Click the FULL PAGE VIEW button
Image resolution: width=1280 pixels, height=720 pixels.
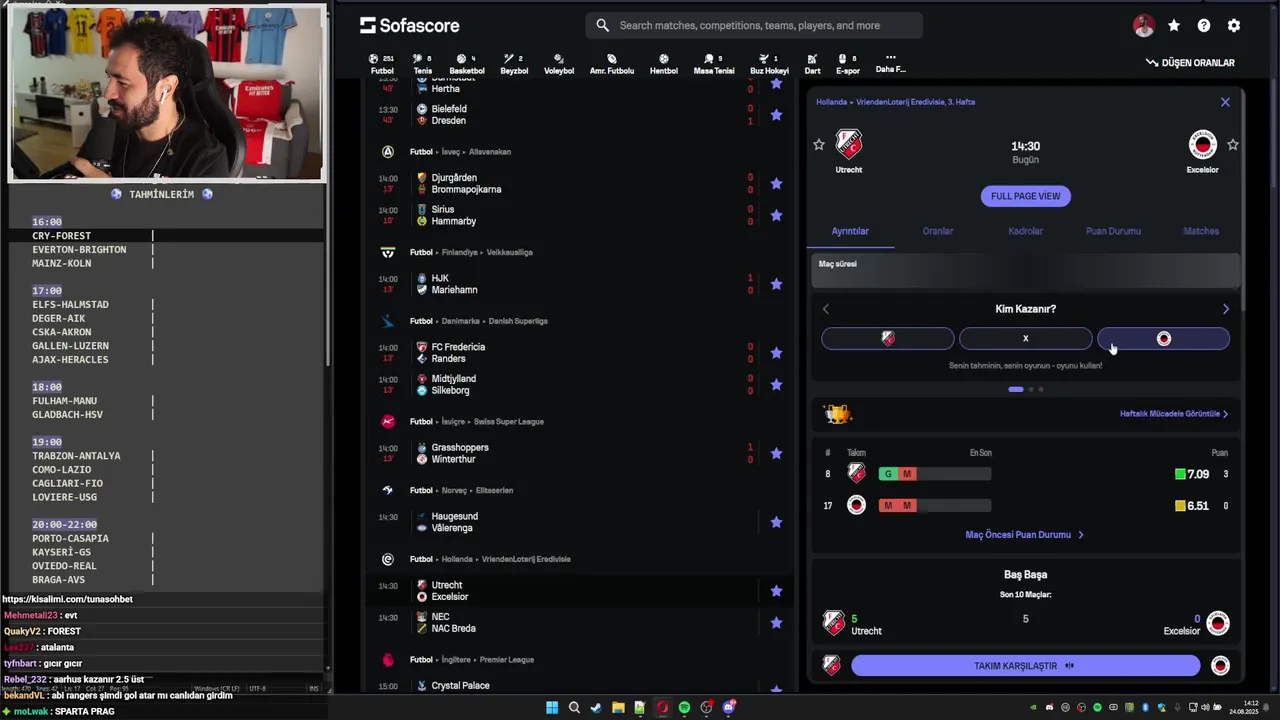pos(1025,196)
